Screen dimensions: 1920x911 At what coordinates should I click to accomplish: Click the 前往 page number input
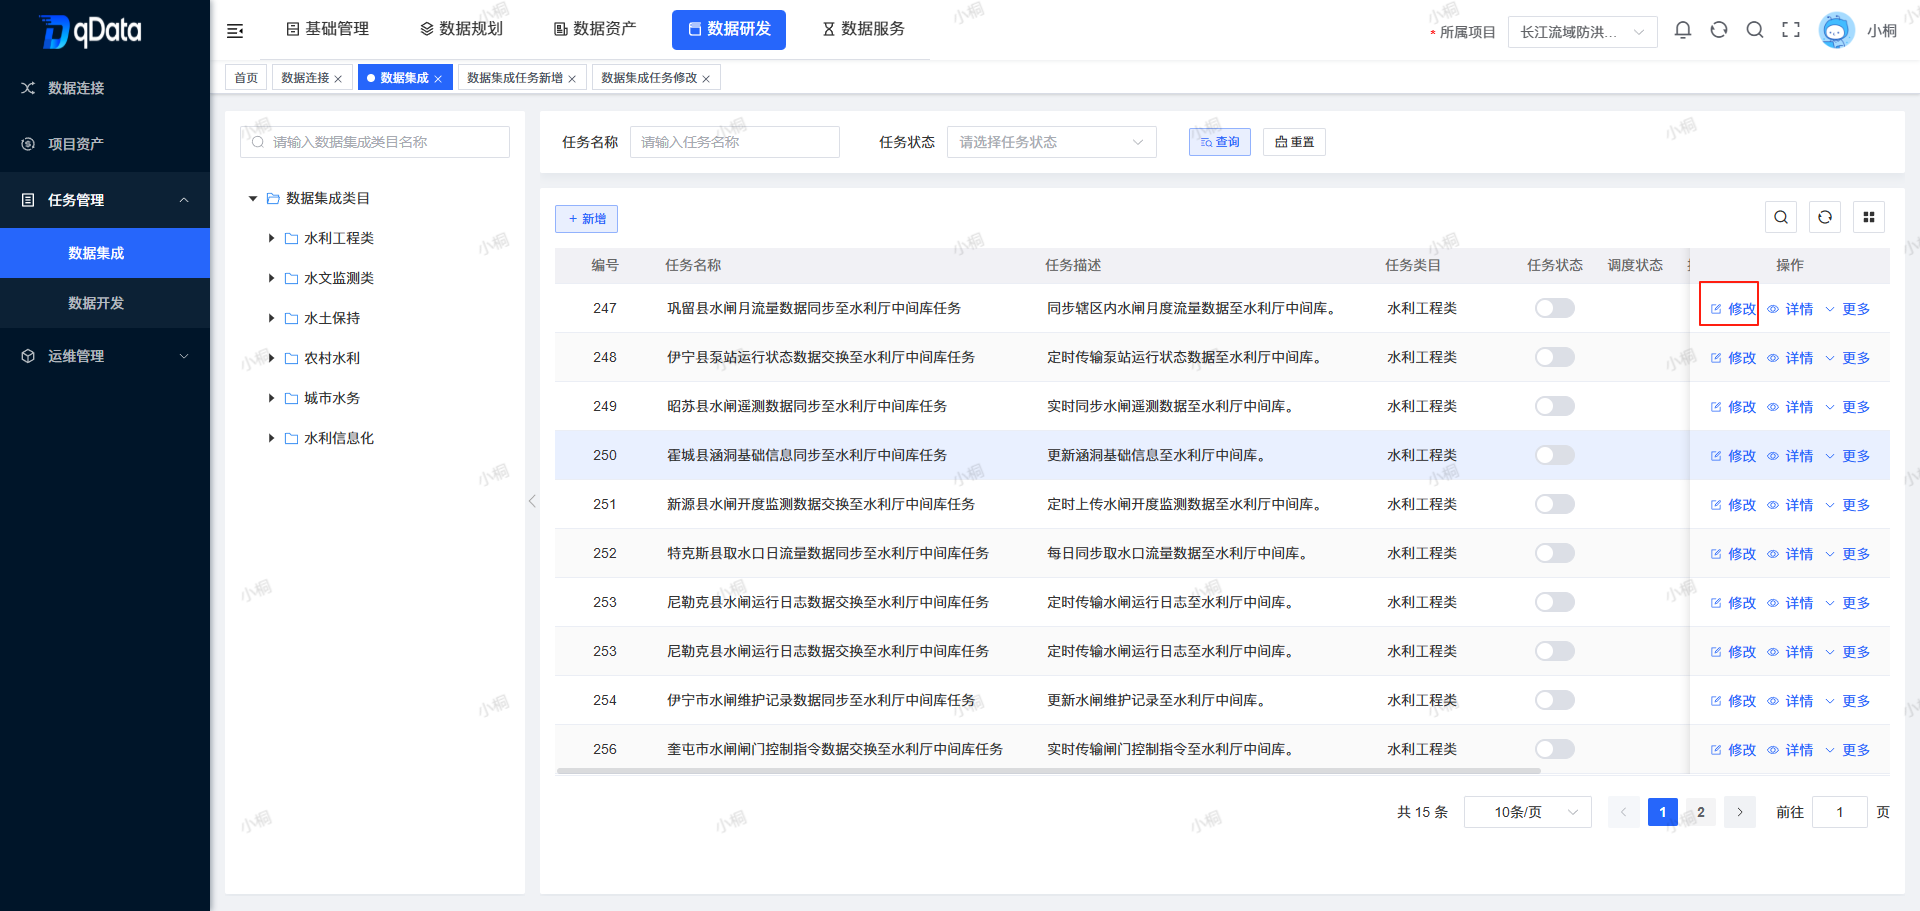1839,812
